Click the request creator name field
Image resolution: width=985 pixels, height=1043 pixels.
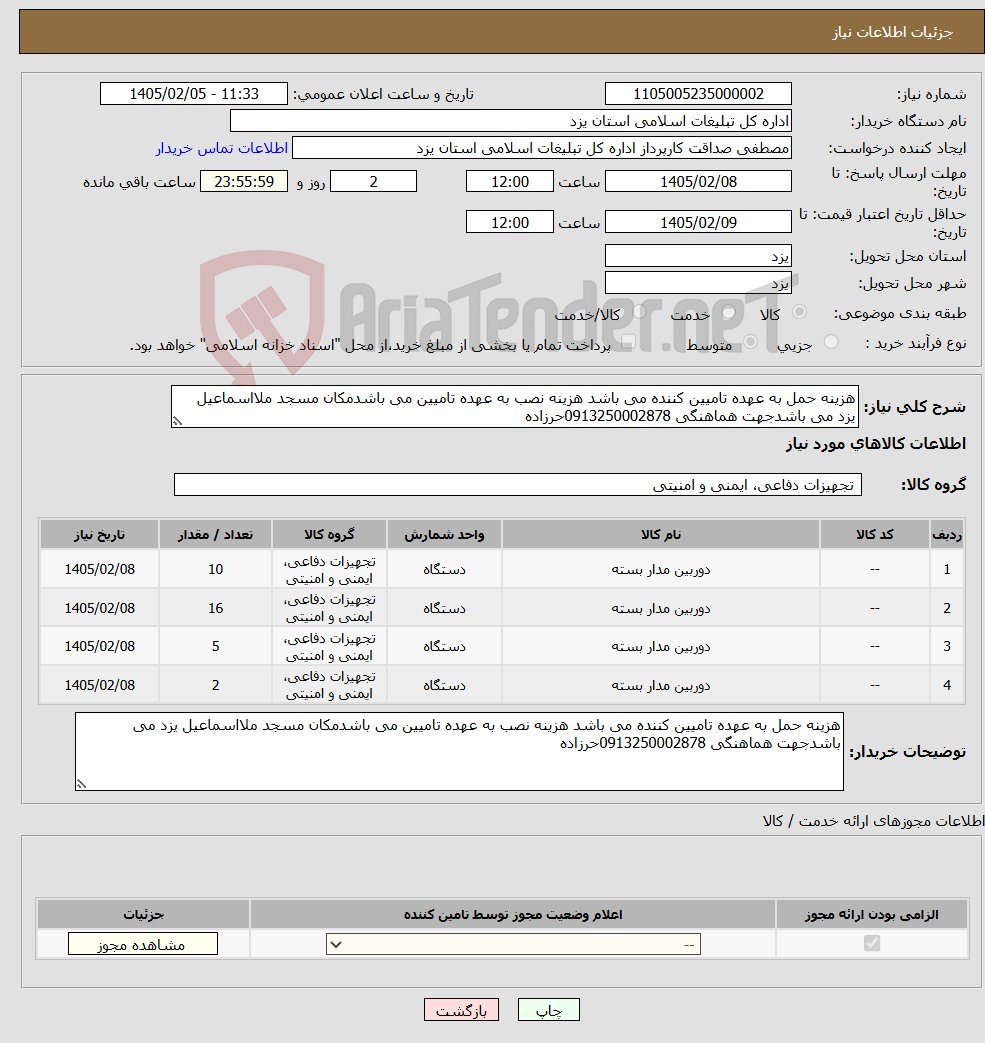click(x=542, y=148)
